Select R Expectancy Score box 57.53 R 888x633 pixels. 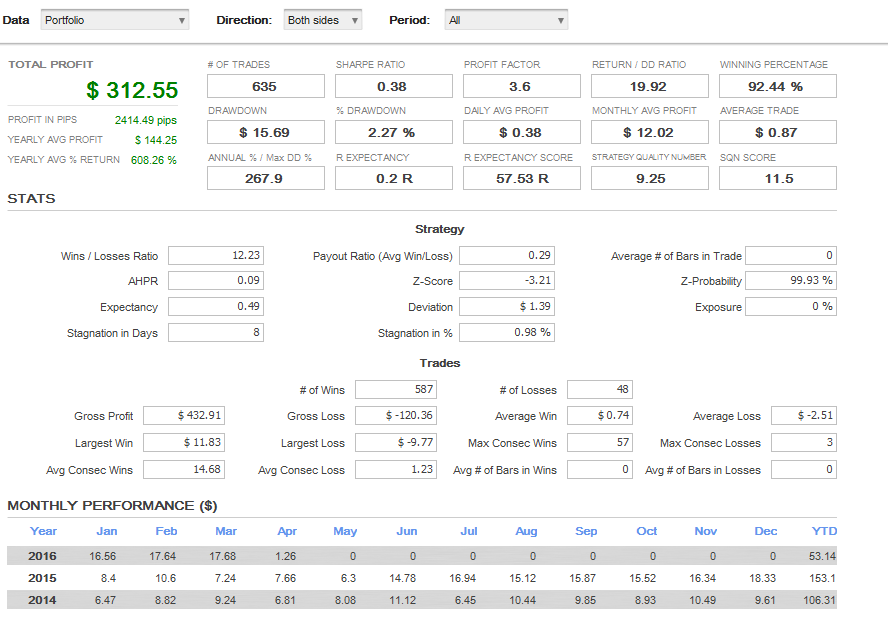[522, 178]
